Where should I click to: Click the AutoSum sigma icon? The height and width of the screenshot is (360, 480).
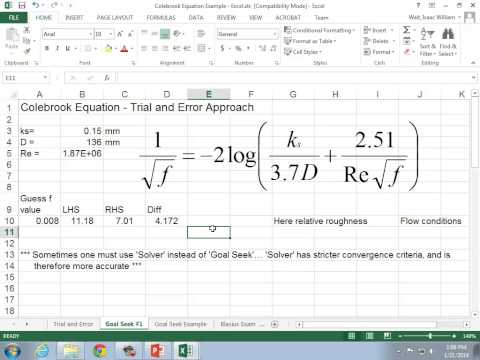coord(406,30)
